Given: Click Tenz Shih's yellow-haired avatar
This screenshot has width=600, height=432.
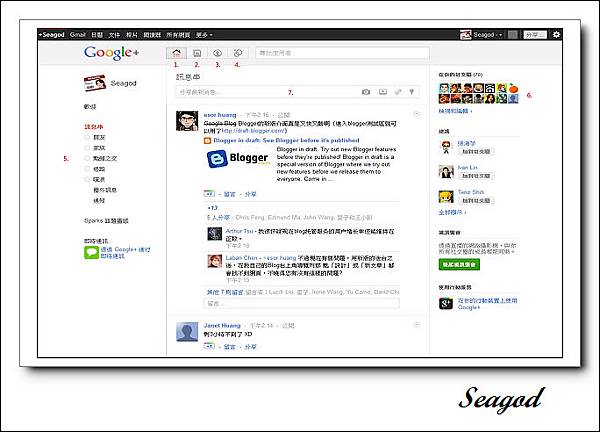Looking at the screenshot, I should pos(446,197).
